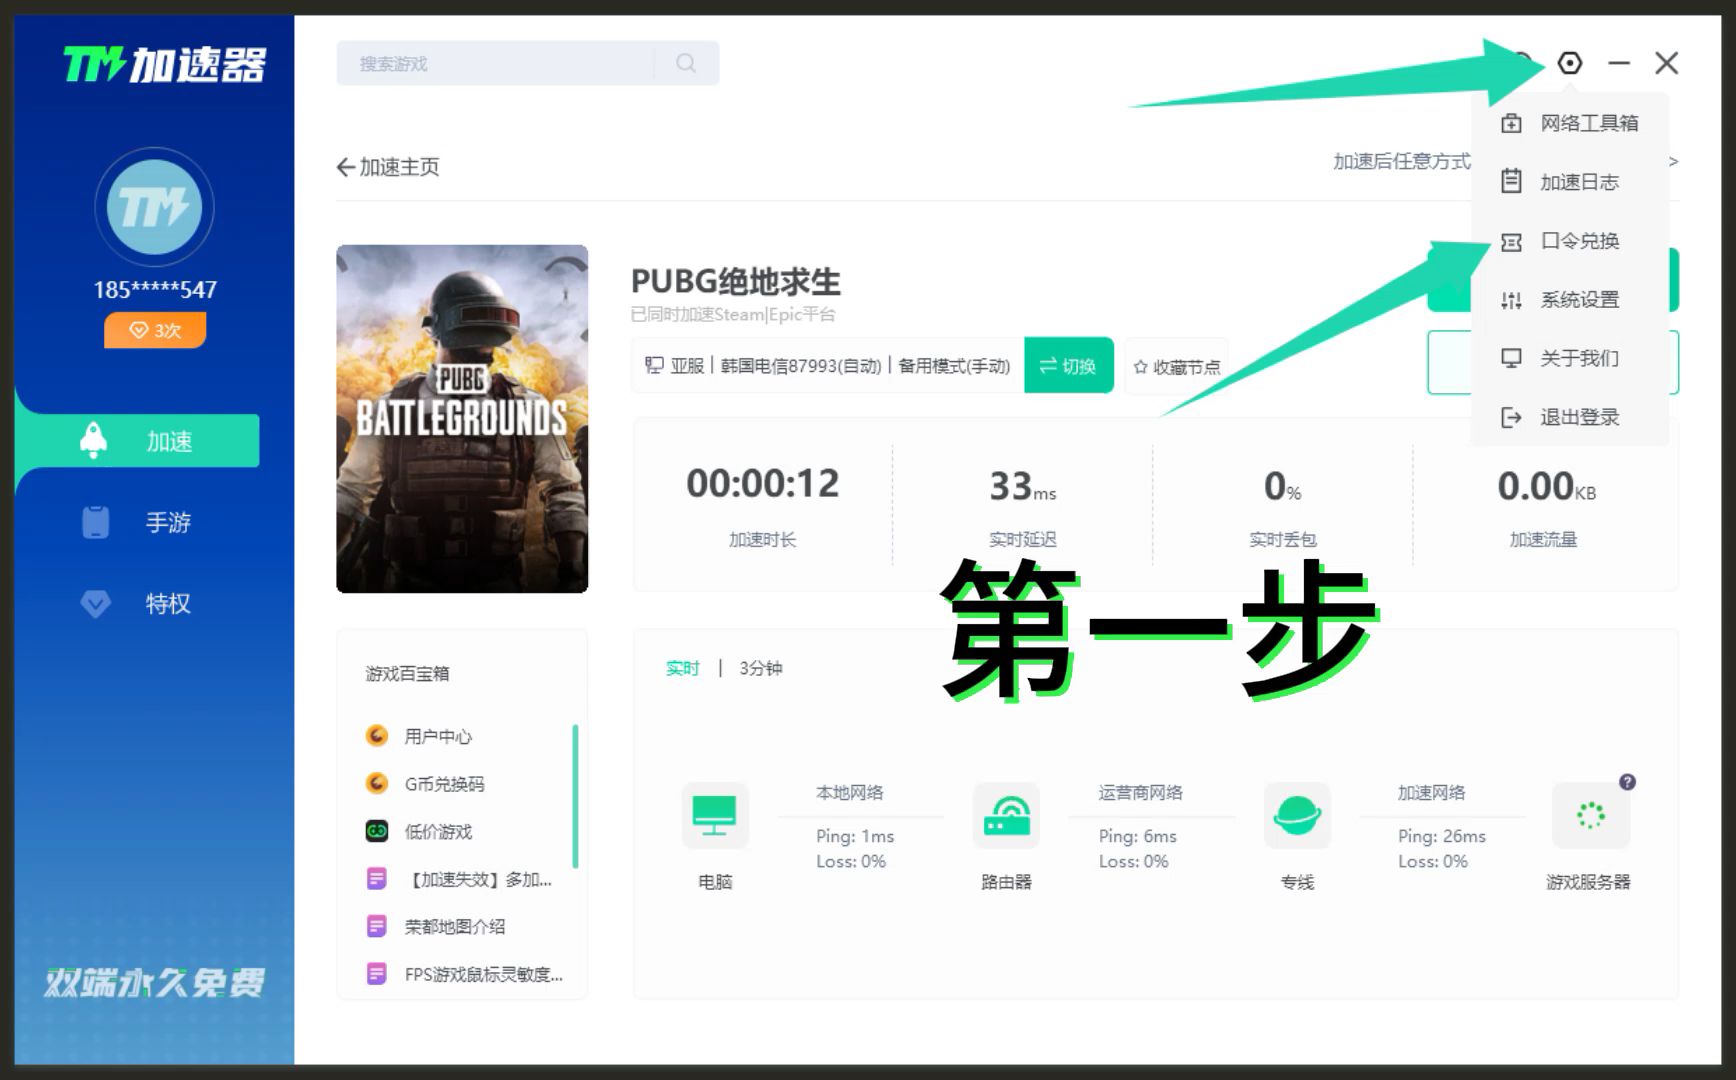Click the 33ms 实时延迟 value
Viewport: 1736px width, 1080px height.
[x=1022, y=486]
